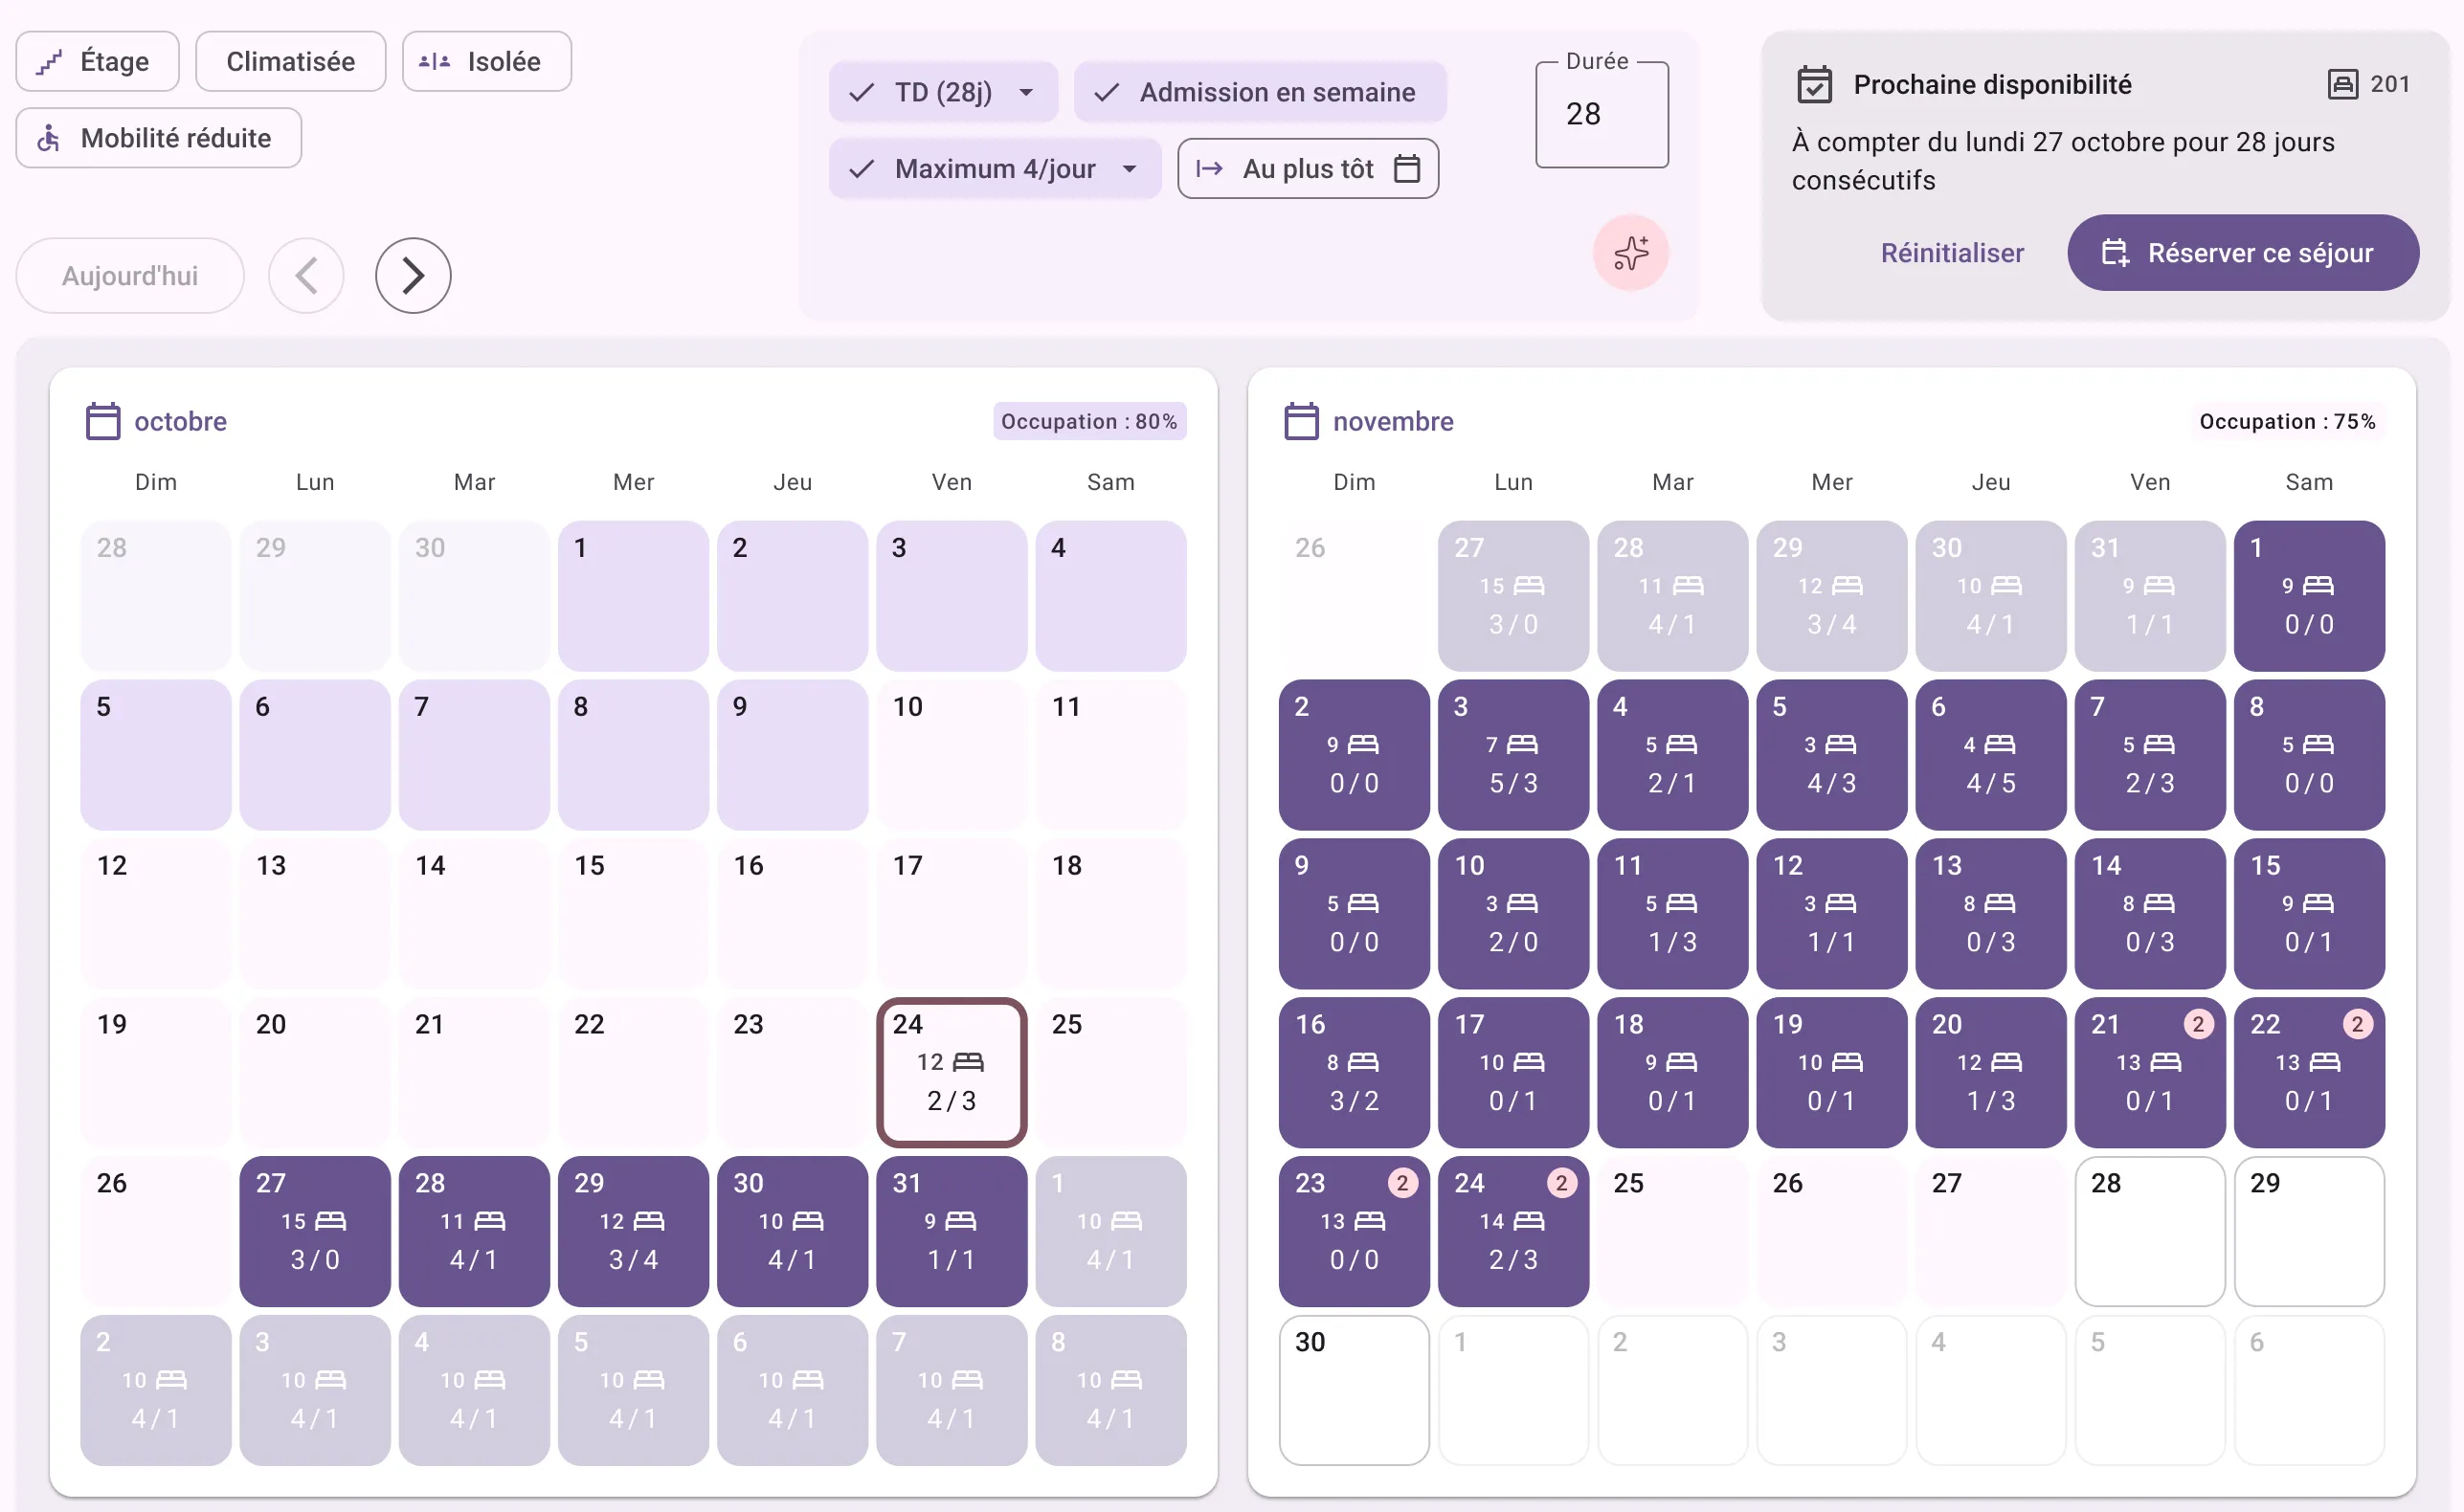Select the TD (28j) filter chip
This screenshot has width=2464, height=1512.
pos(943,92)
